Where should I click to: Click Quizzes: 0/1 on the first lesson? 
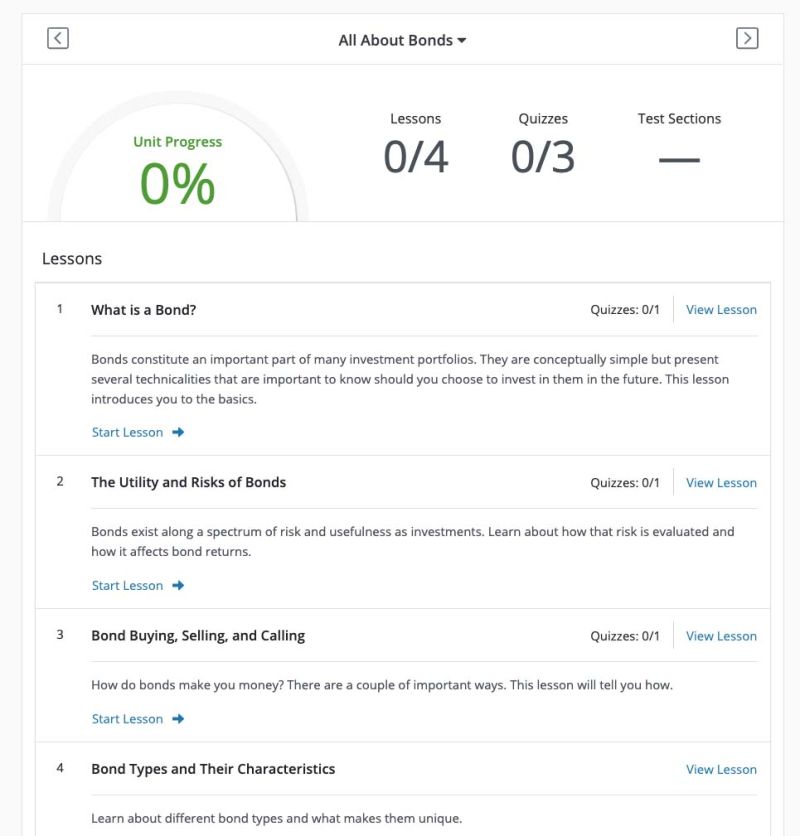(625, 310)
